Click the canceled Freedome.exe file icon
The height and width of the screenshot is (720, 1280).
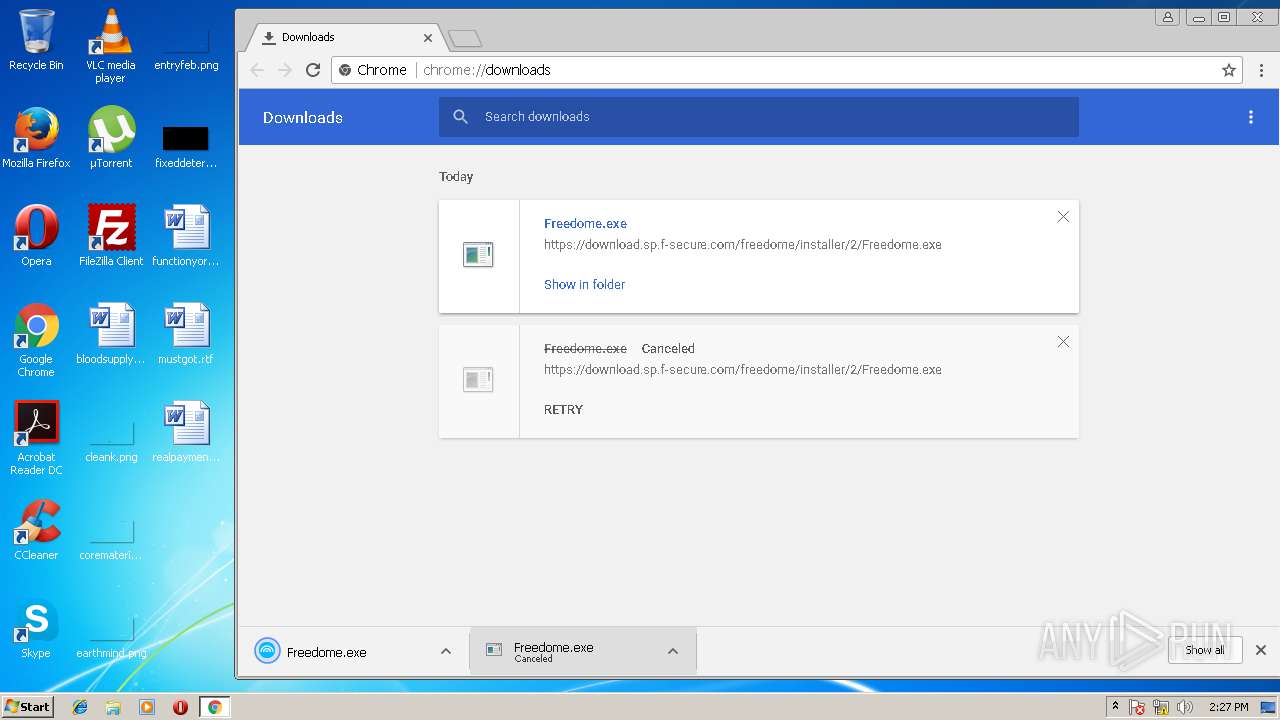pyautogui.click(x=478, y=380)
